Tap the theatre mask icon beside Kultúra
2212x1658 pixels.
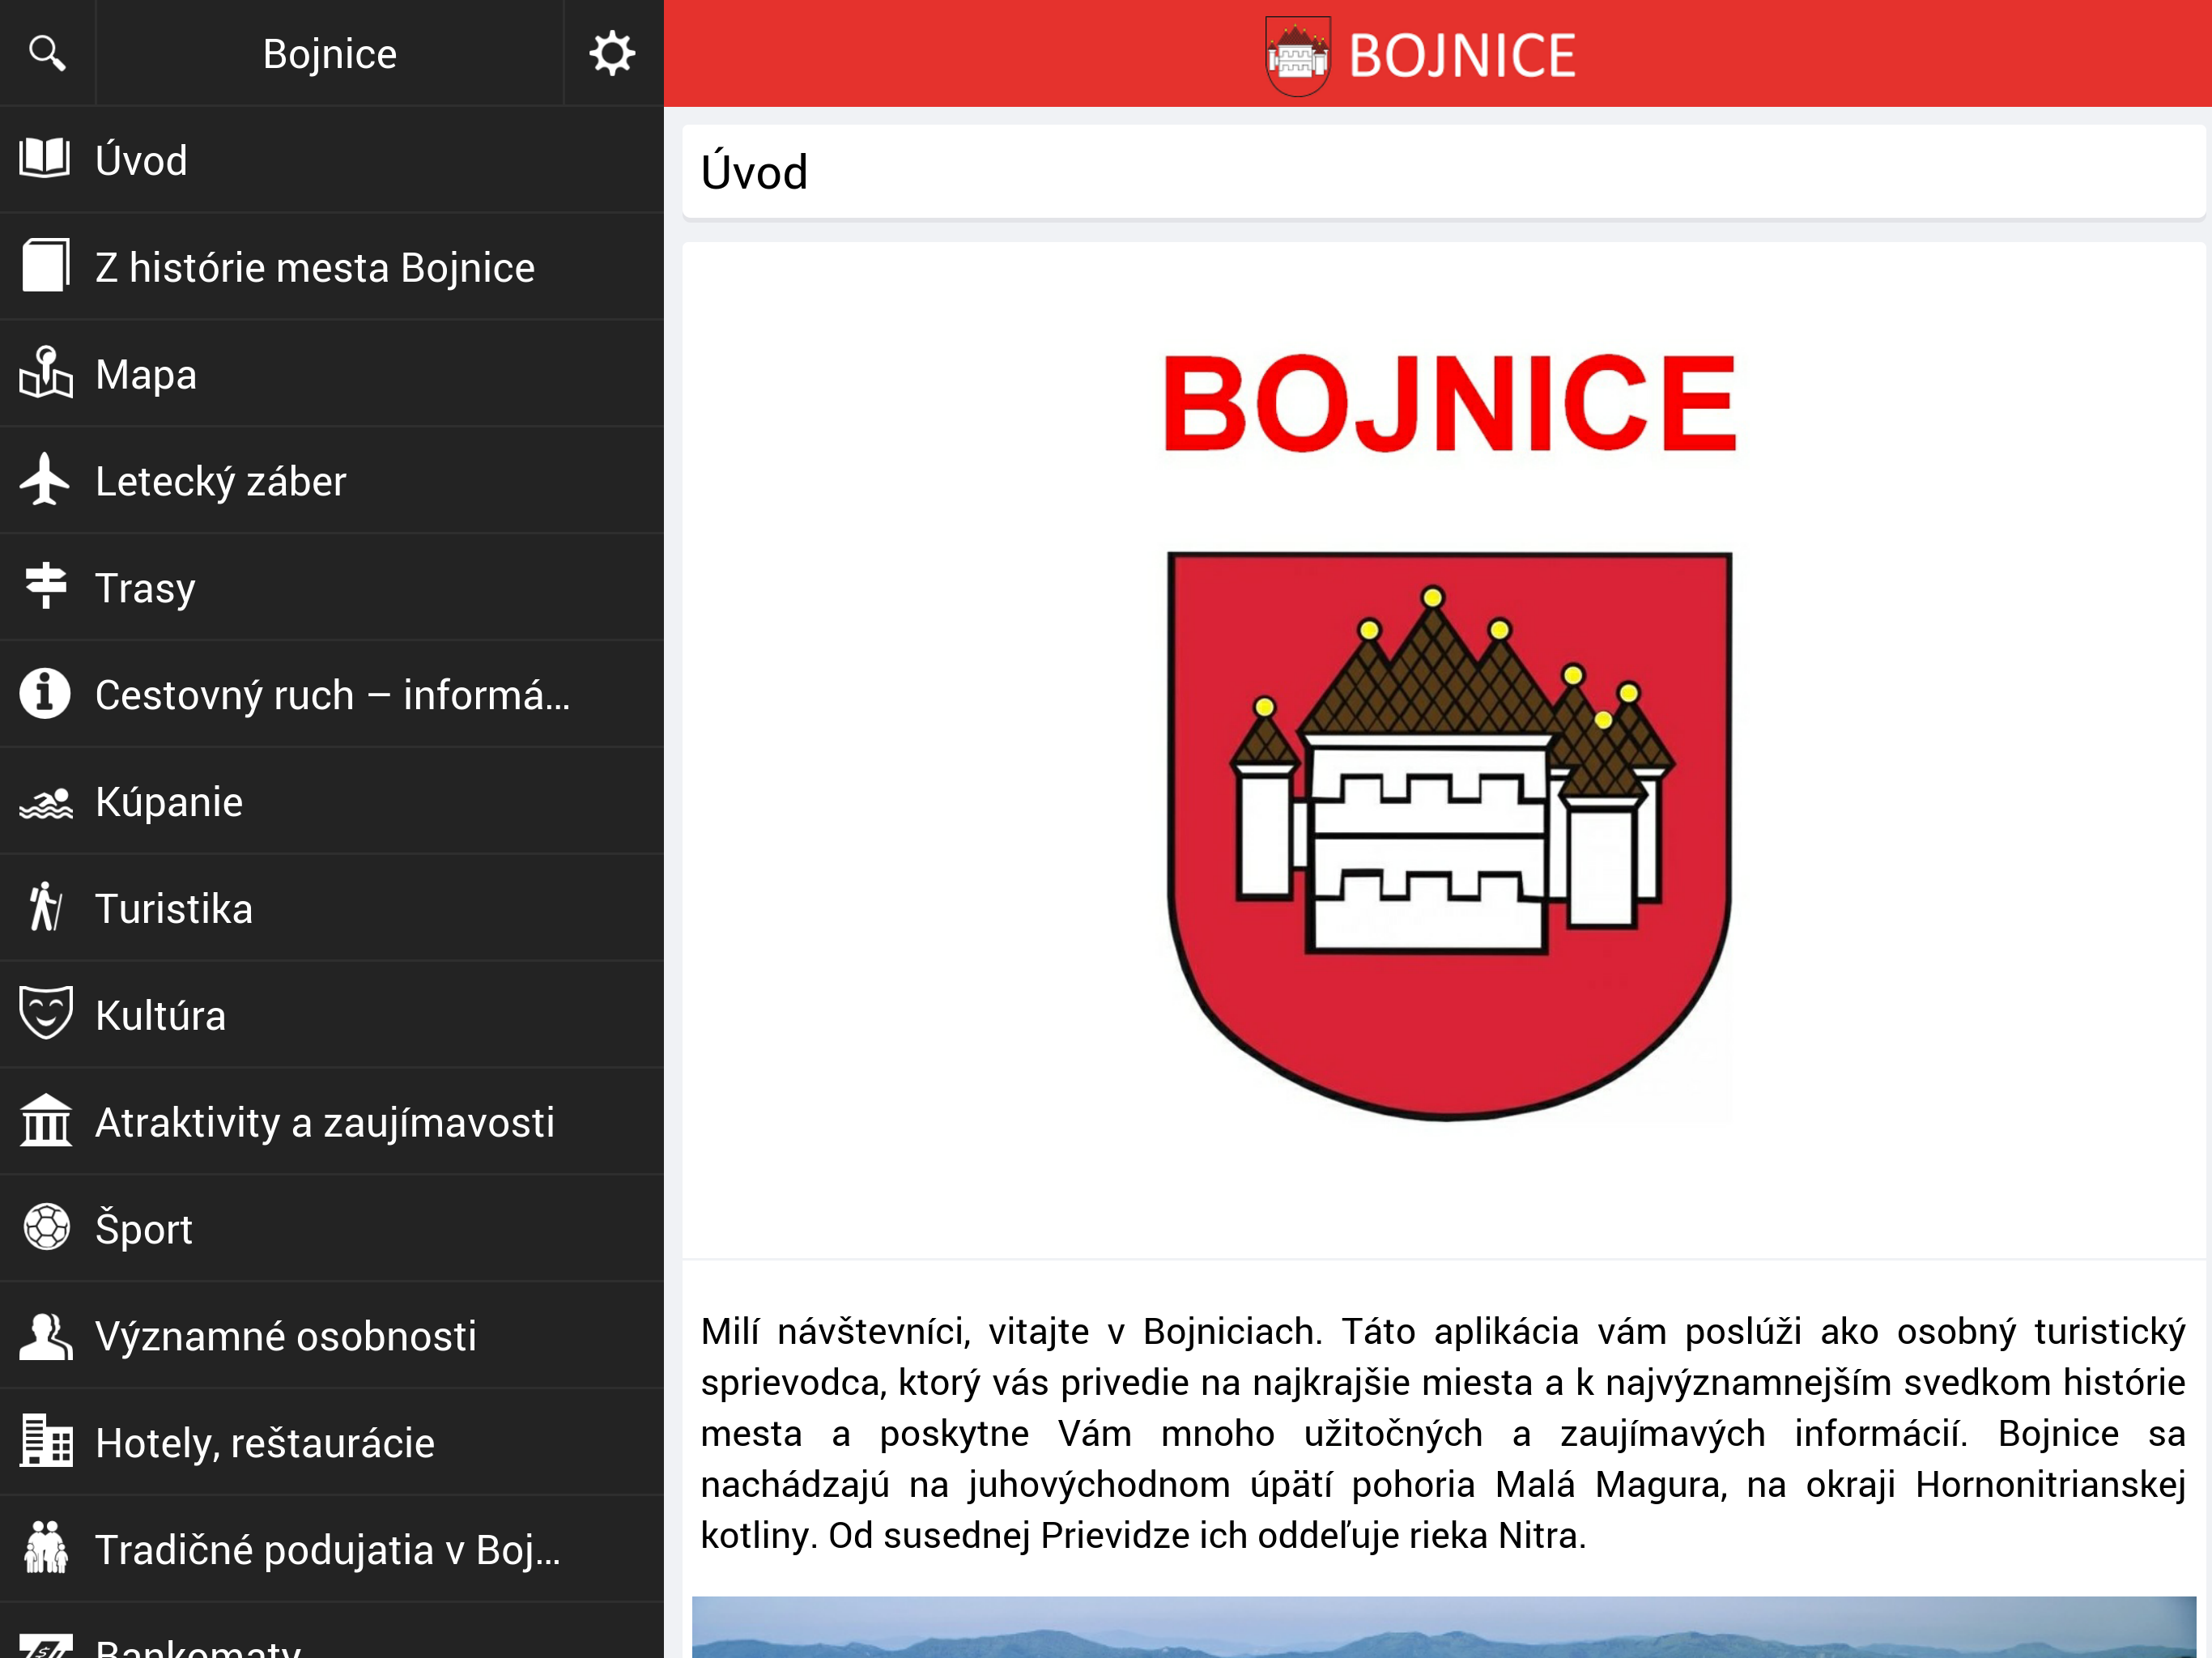[x=45, y=1013]
